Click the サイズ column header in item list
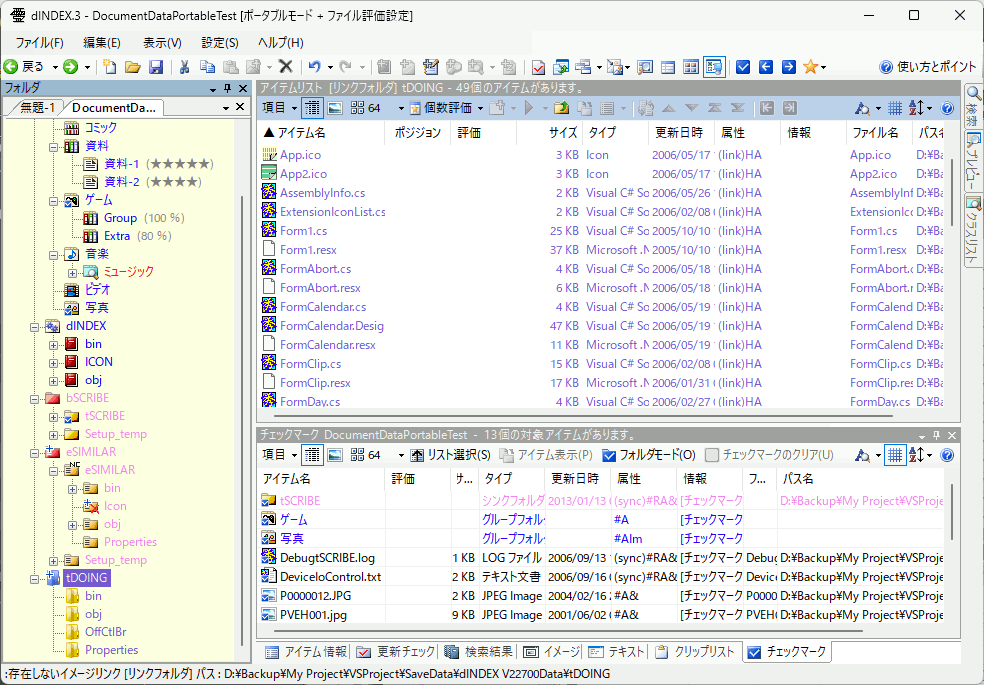This screenshot has width=984, height=685. click(550, 132)
